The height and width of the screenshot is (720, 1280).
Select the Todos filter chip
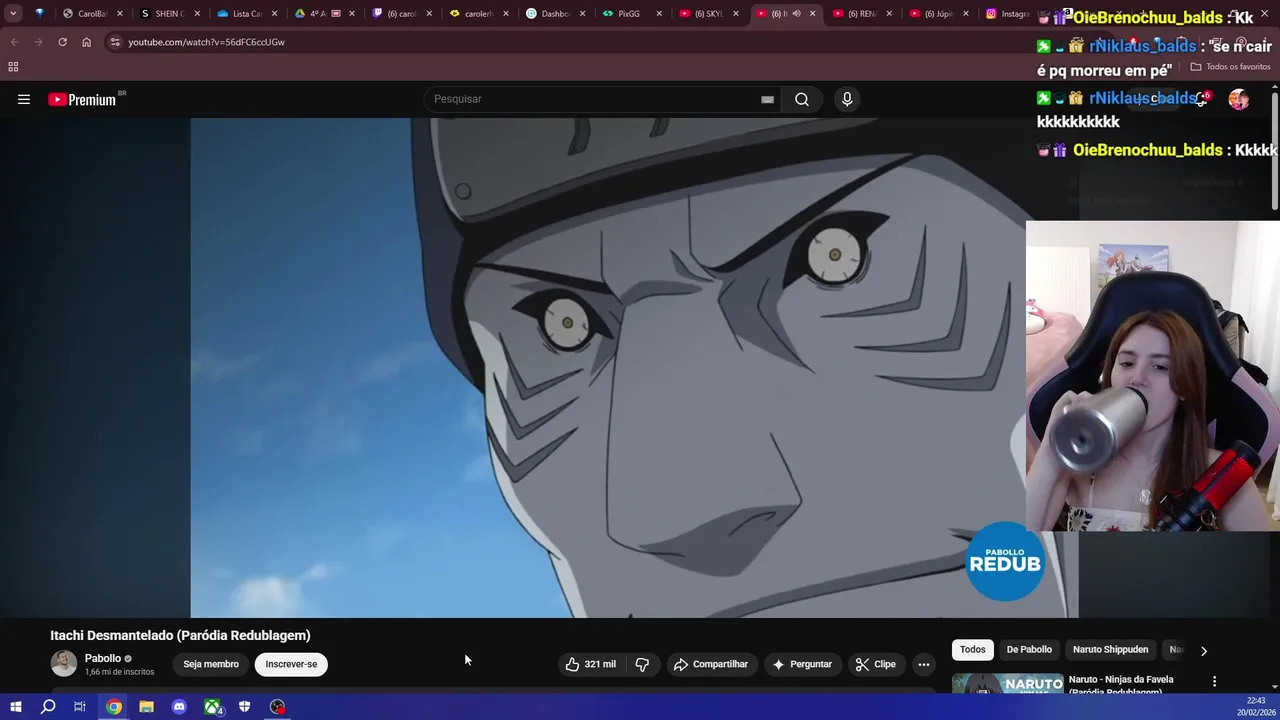973,650
